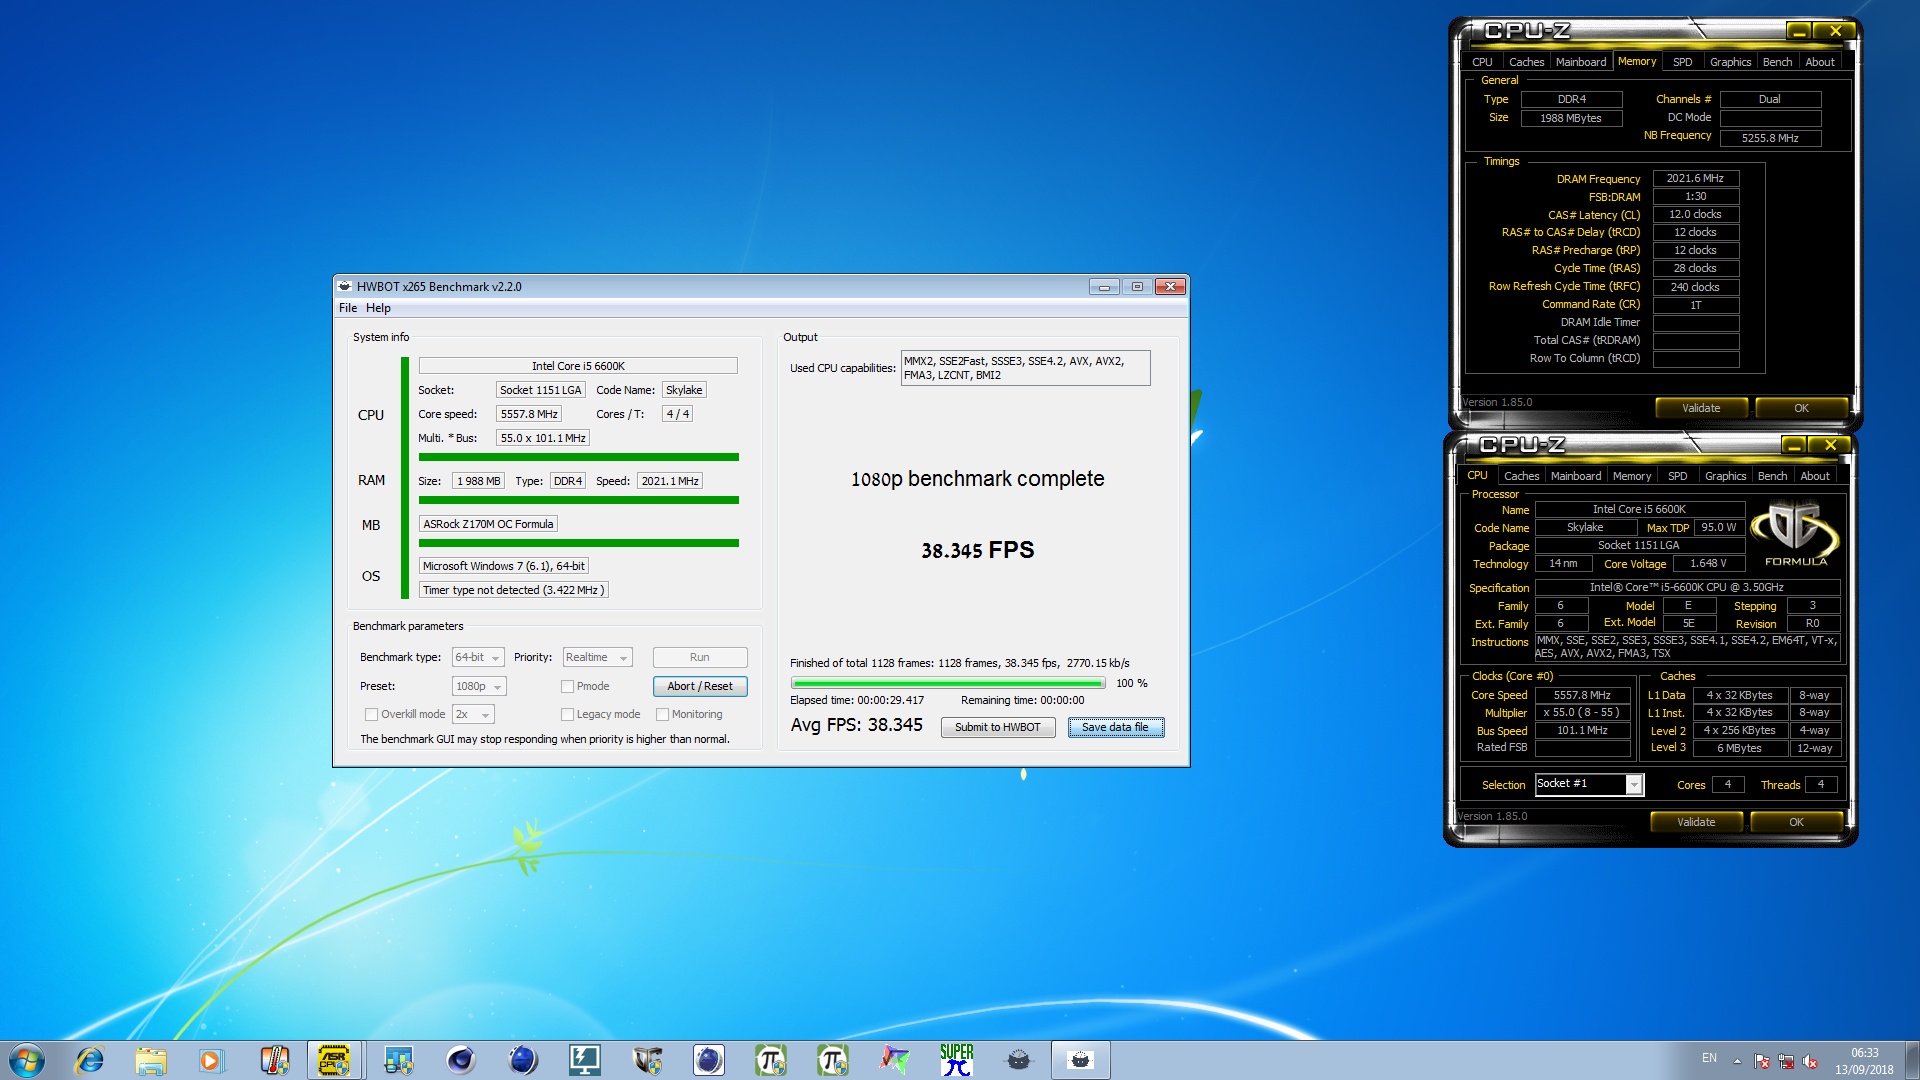
Task: Click the green bar under RAM info
Action: tap(579, 500)
